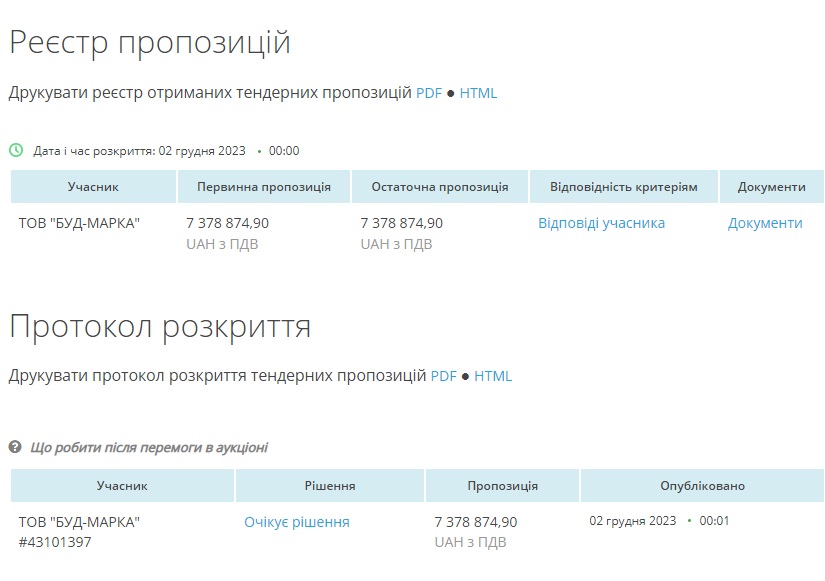The image size is (825, 581).
Task: Click the final proposal amount 7 378 874,90
Action: (x=401, y=223)
